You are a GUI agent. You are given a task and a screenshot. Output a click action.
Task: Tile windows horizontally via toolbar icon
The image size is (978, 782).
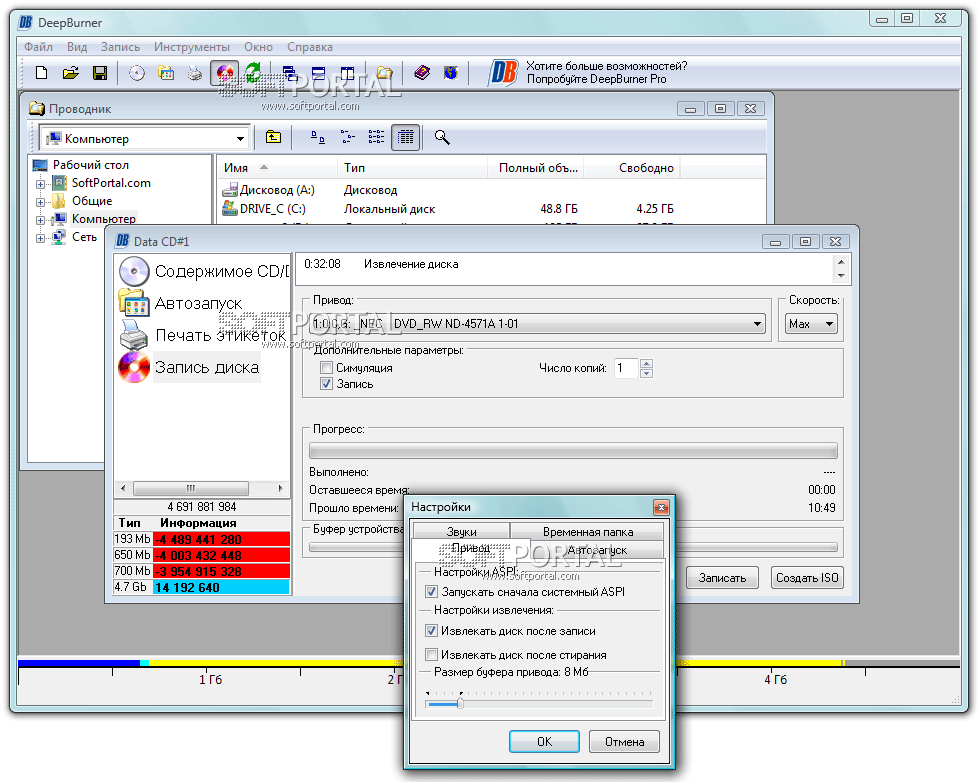(x=319, y=73)
